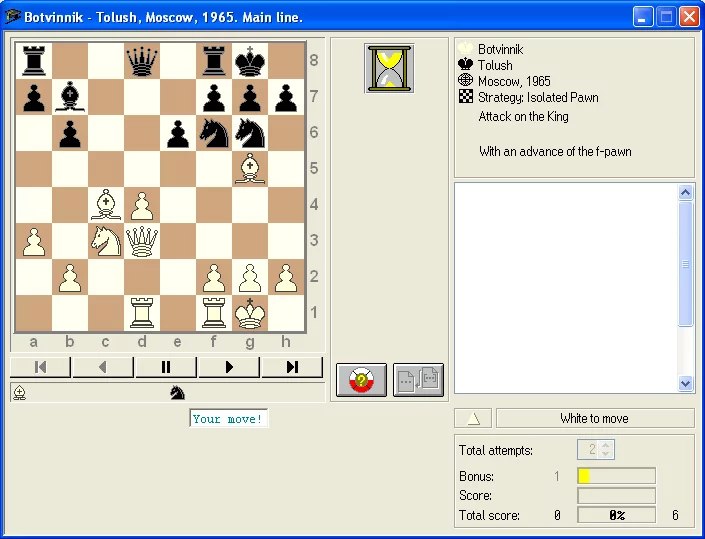Image resolution: width=705 pixels, height=539 pixels.
Task: Click the Tolush player name
Action: (495, 65)
